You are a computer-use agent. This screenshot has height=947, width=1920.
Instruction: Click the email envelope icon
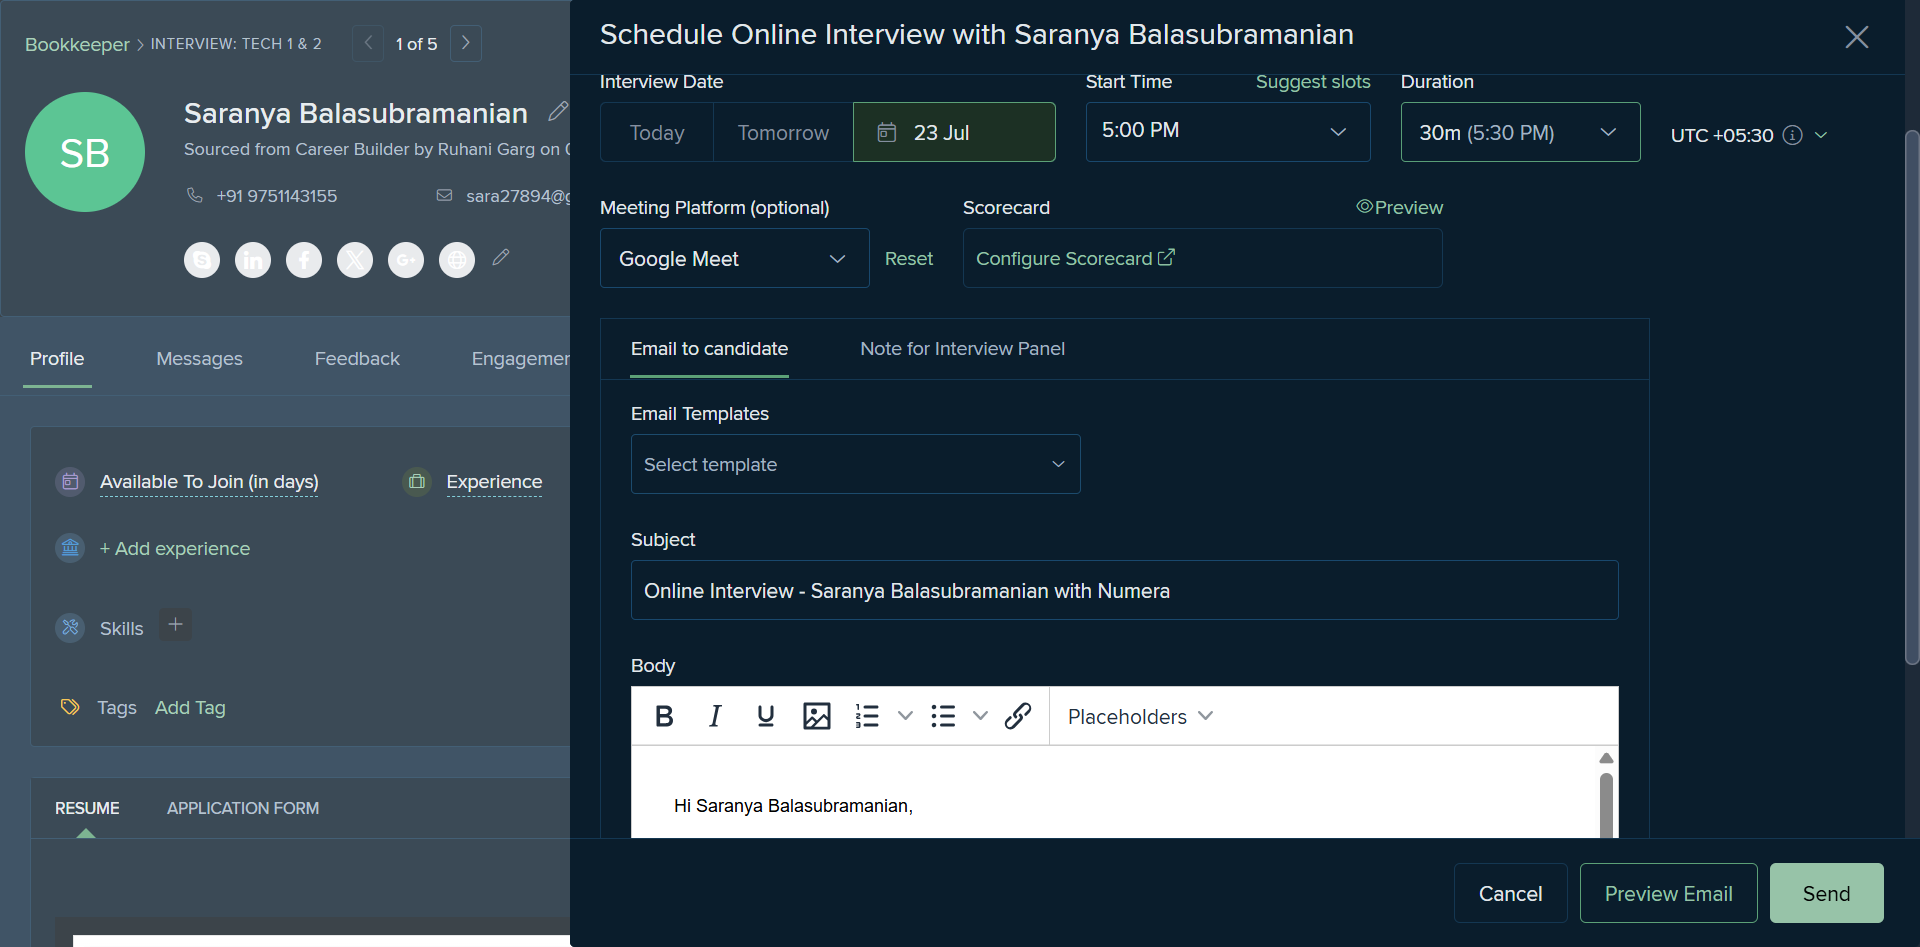coord(444,195)
